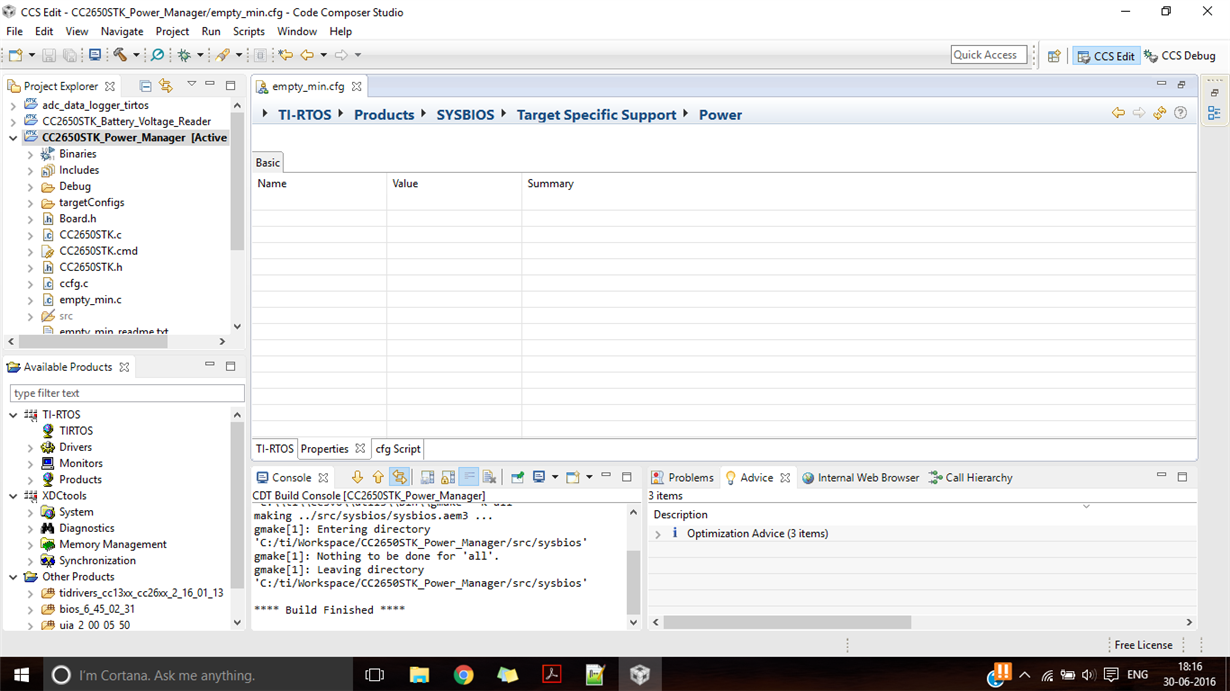
Task: Build project with the hammer icon
Action: tap(120, 55)
